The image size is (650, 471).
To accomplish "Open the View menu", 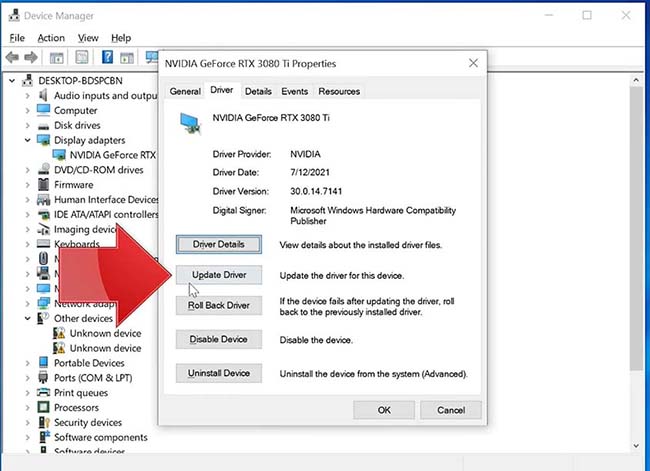I will click(x=88, y=38).
